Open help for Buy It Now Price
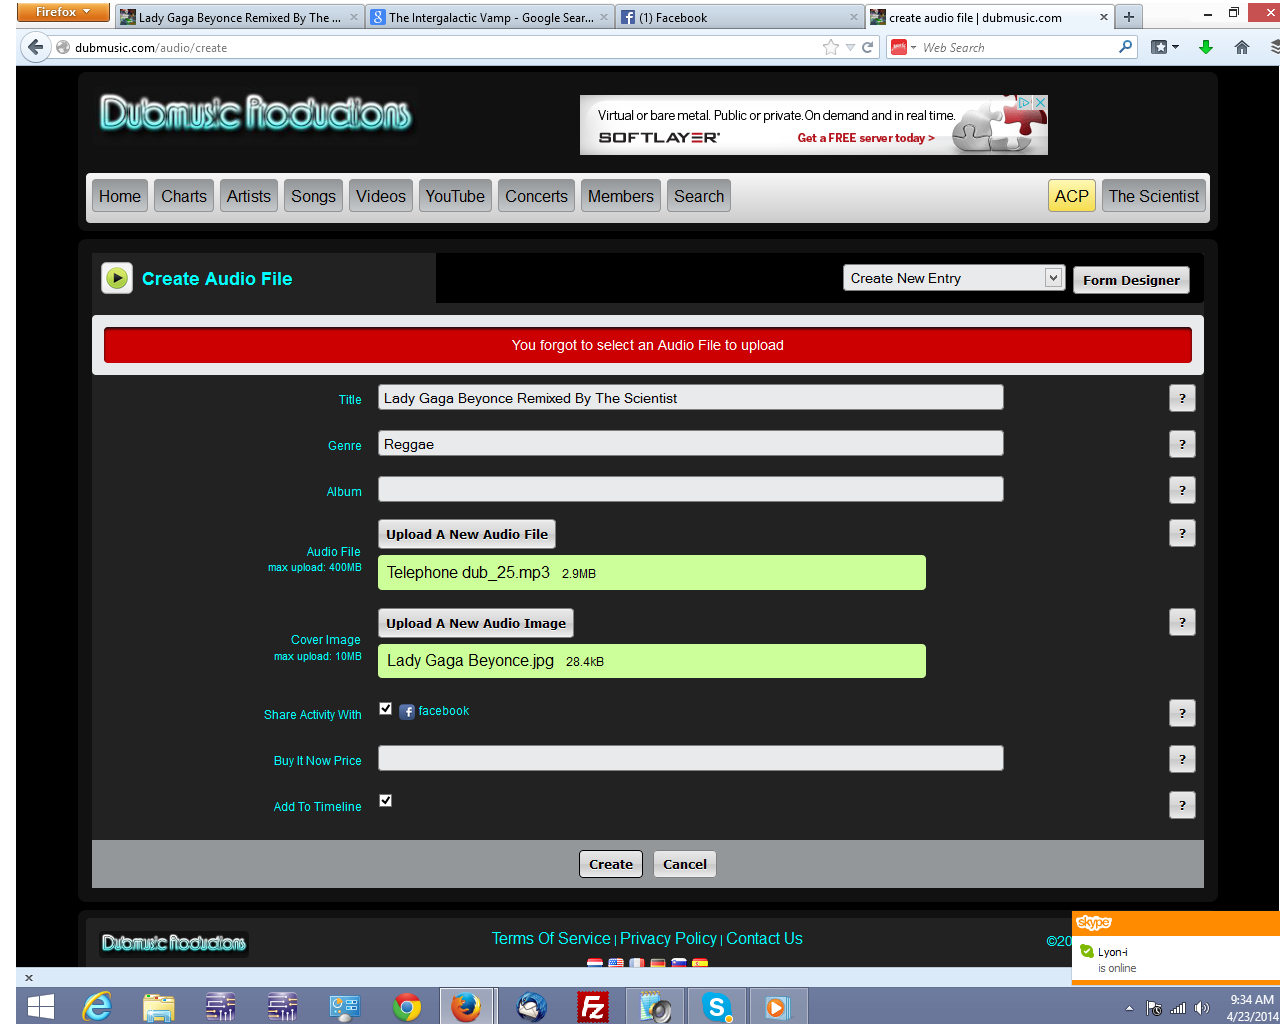This screenshot has width=1280, height=1024. tap(1182, 759)
